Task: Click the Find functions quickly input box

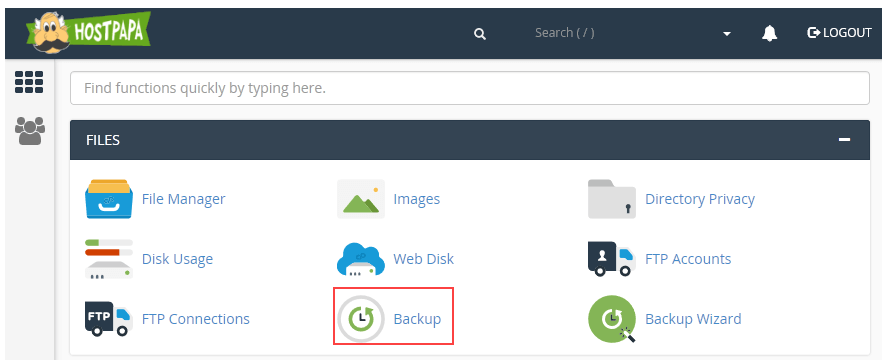Action: click(x=470, y=88)
